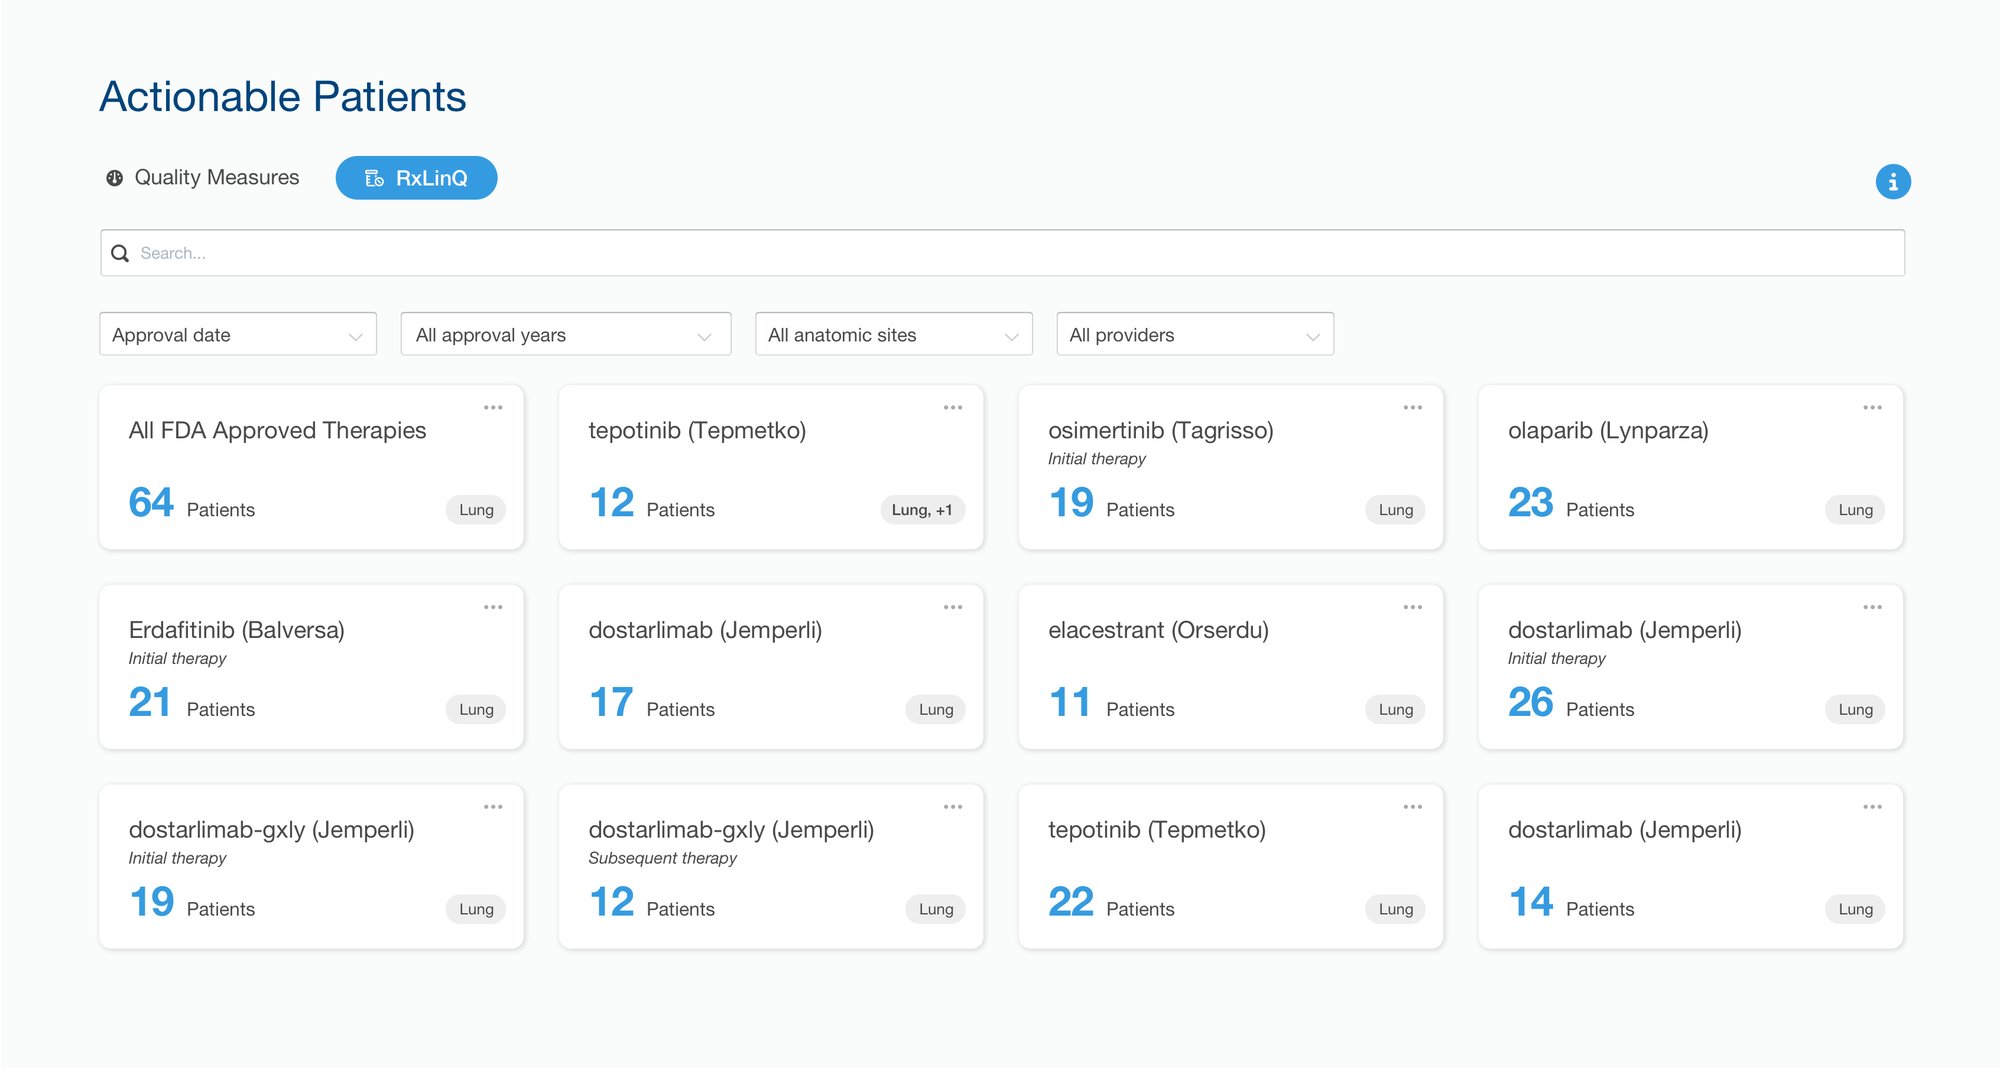Click the Lung tag on olaparib card
Image resolution: width=2000 pixels, height=1068 pixels.
[1855, 510]
